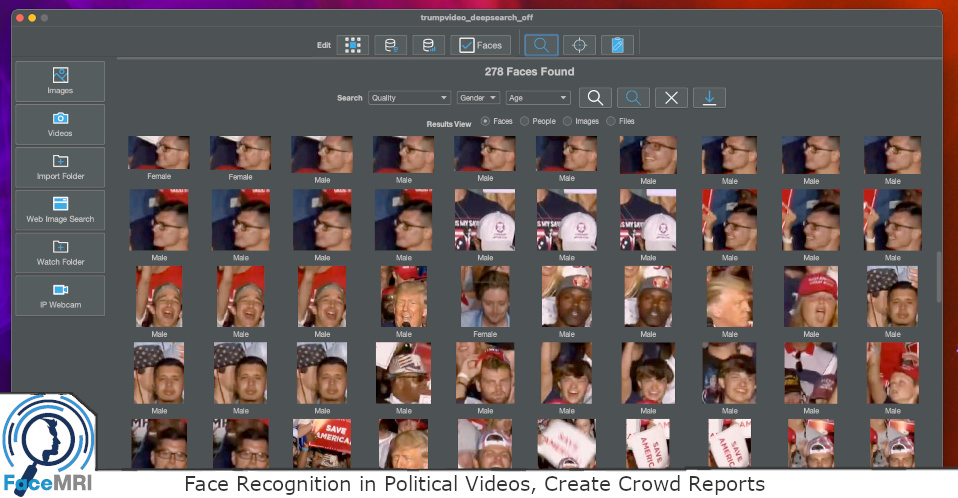Screen dimensions: 958x498
Task: Select the Videos sidebar item
Action: 60,124
